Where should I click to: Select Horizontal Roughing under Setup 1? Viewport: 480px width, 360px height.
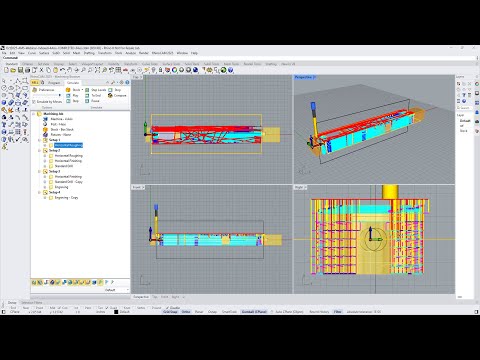[x=68, y=145]
